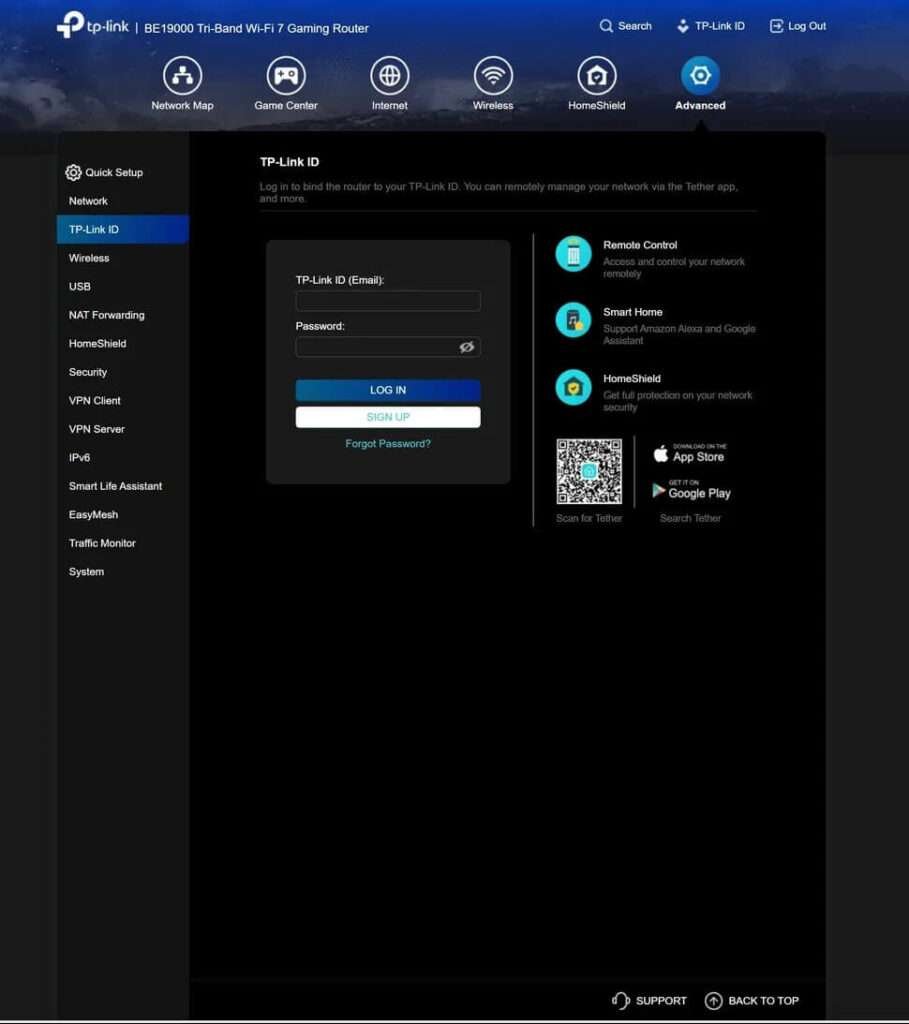Open Security in the sidebar
Image resolution: width=909 pixels, height=1024 pixels.
(123, 372)
